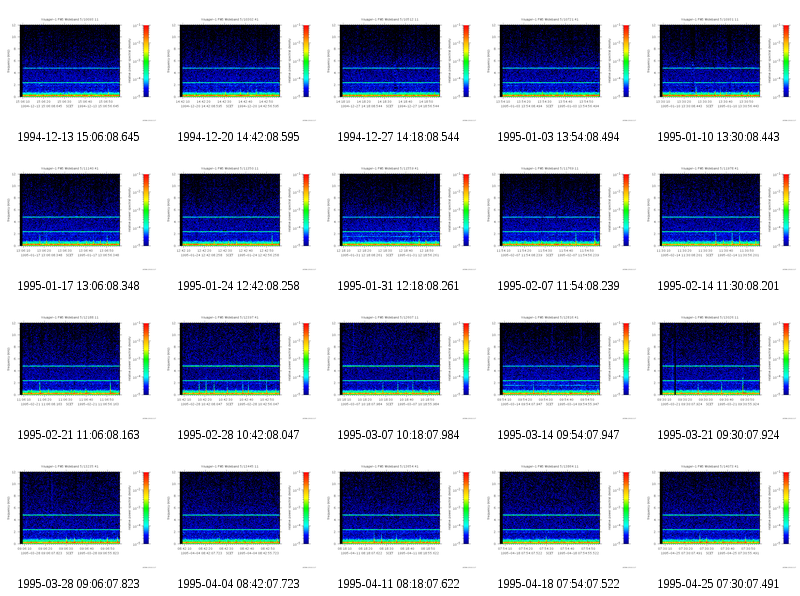Enlarge the 1995-03-28 09:06:07.823 spectrogram plot
The image size is (800, 596).
(79, 515)
